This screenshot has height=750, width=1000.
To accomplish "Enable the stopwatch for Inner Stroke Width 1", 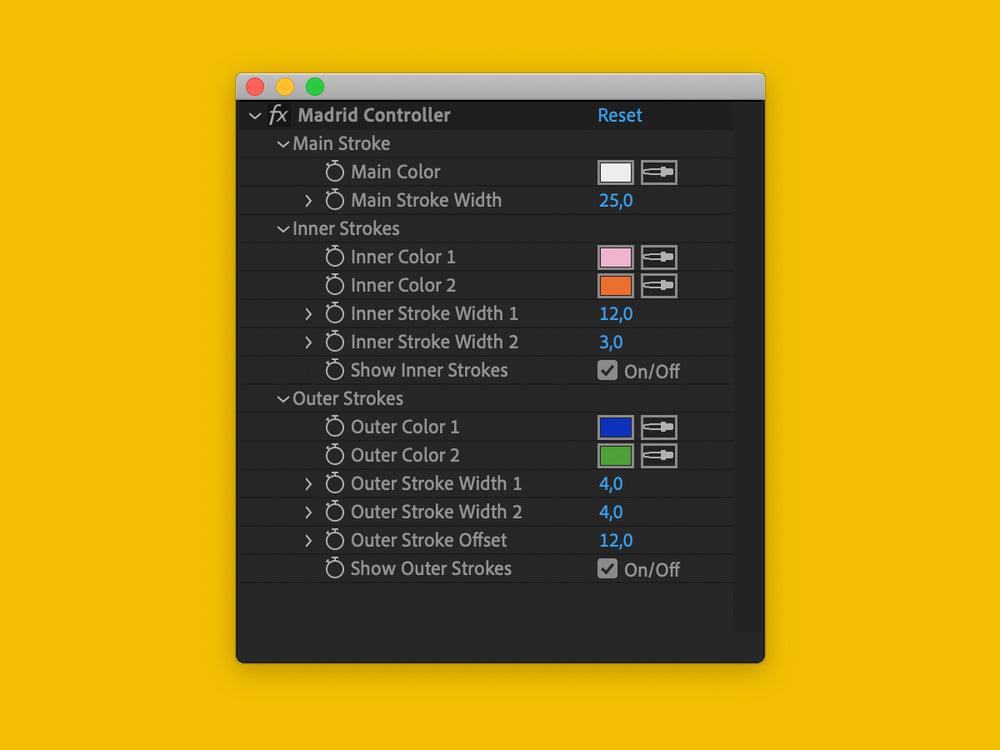I will (x=334, y=314).
